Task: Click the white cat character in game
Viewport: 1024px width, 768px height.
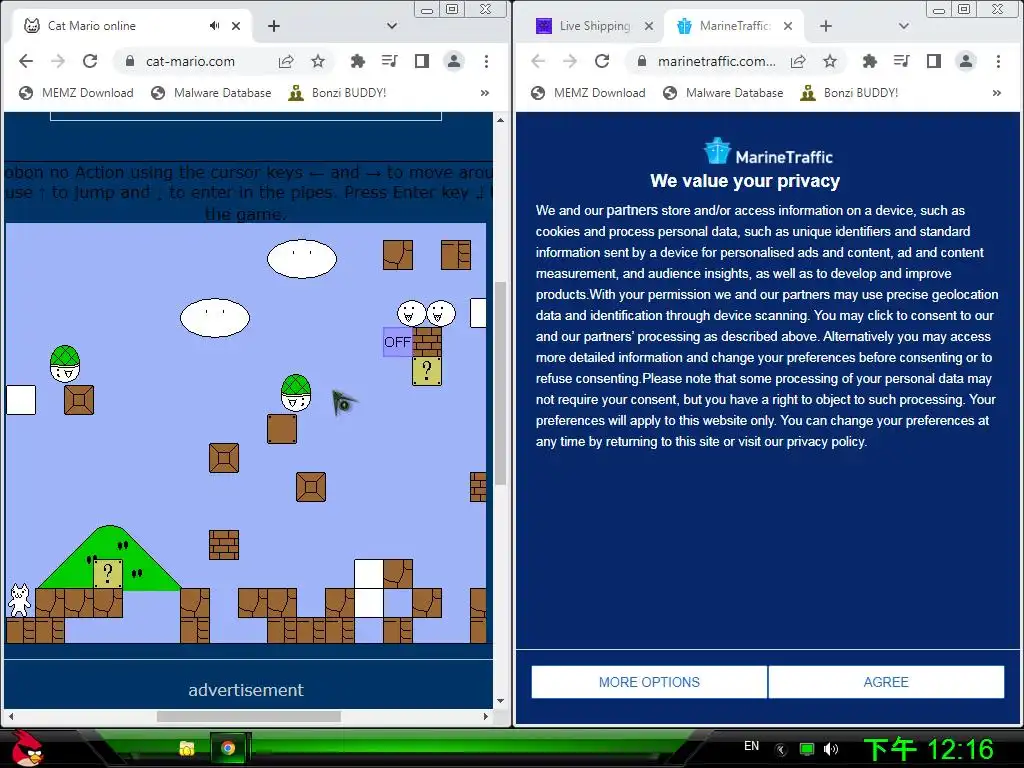Action: click(19, 600)
